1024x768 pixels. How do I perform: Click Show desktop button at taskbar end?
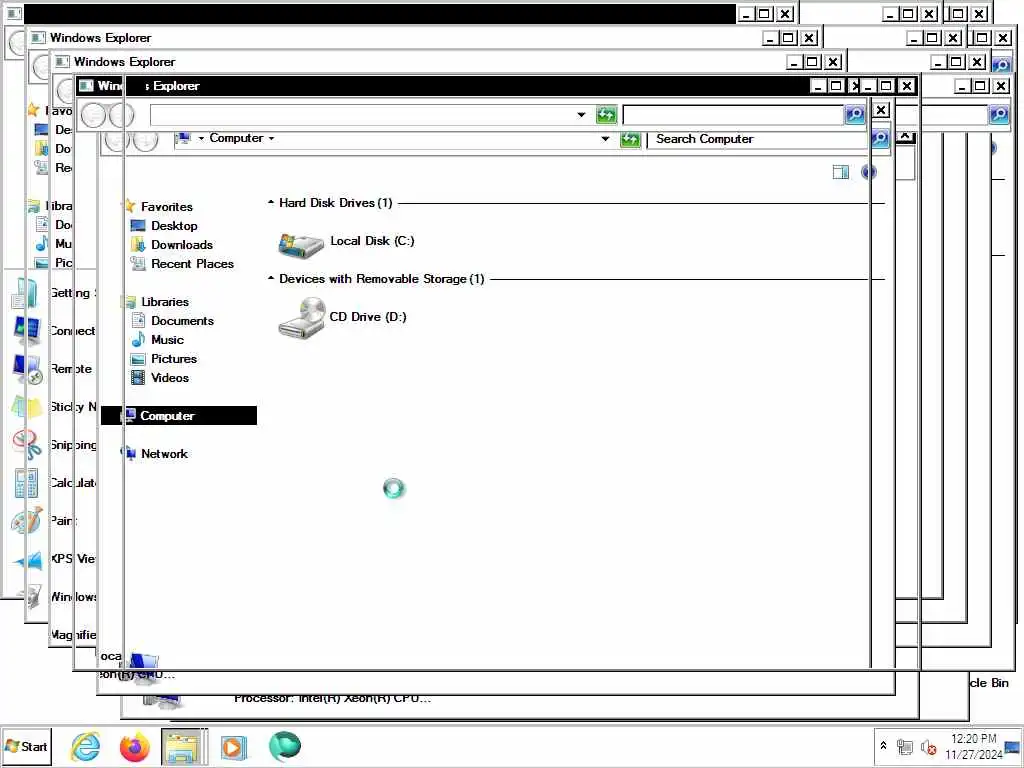tap(1013, 746)
